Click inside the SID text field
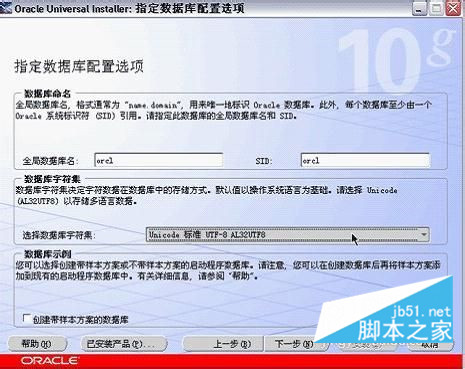This screenshot has height=369, width=465. [x=365, y=160]
